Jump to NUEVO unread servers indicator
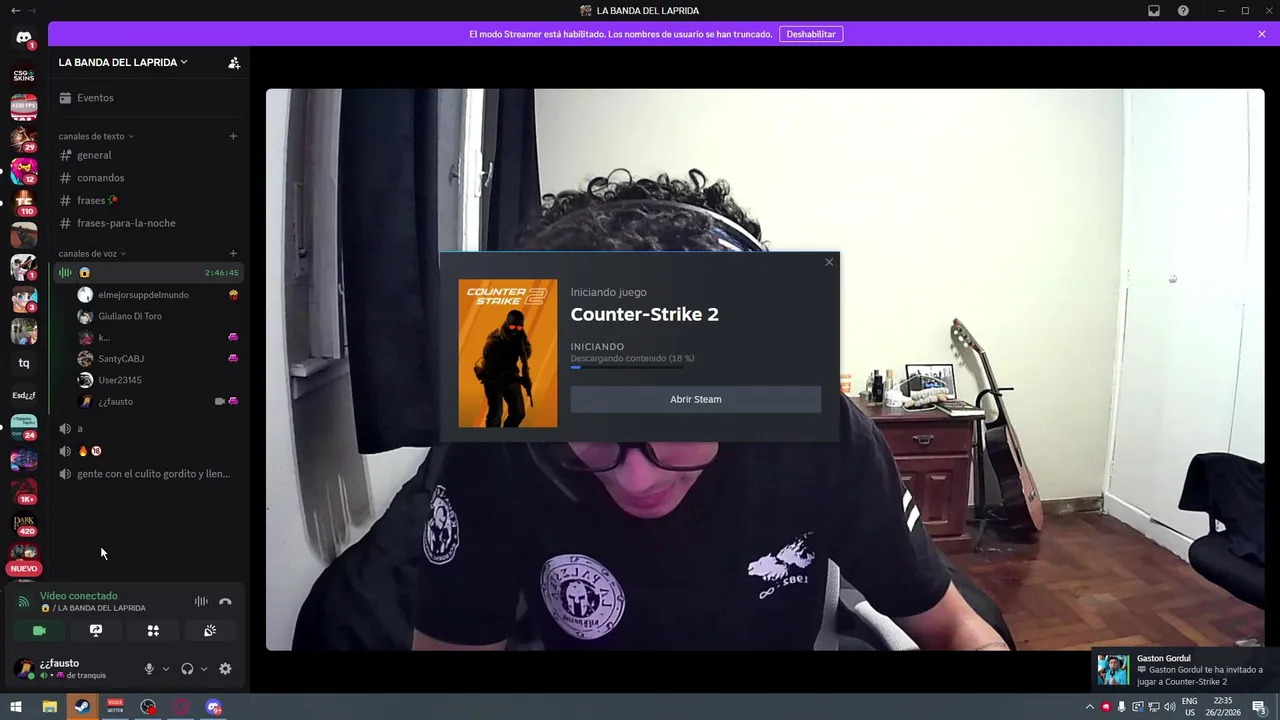 pos(24,568)
